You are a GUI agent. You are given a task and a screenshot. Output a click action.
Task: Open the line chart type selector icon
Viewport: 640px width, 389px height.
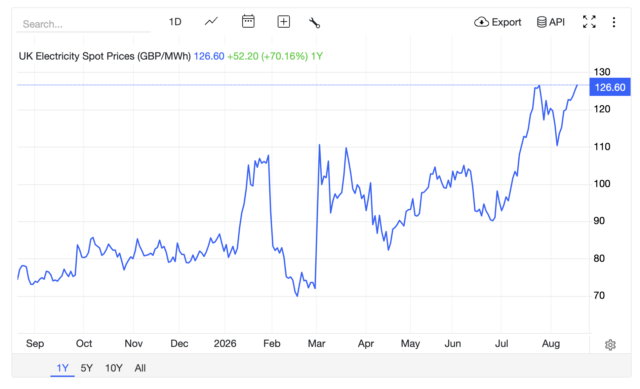tap(211, 21)
